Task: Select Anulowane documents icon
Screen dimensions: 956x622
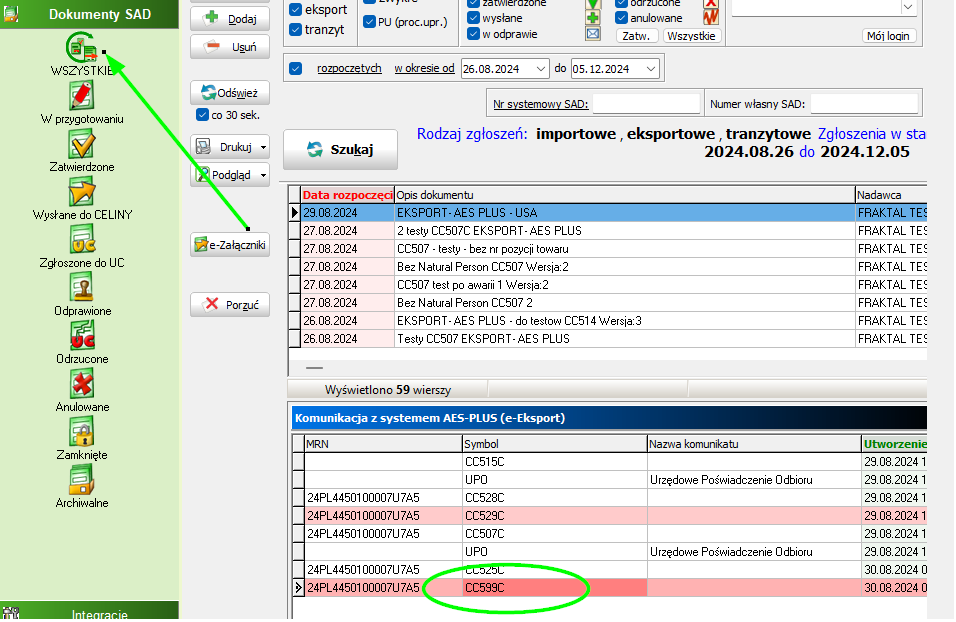Action: 82,384
